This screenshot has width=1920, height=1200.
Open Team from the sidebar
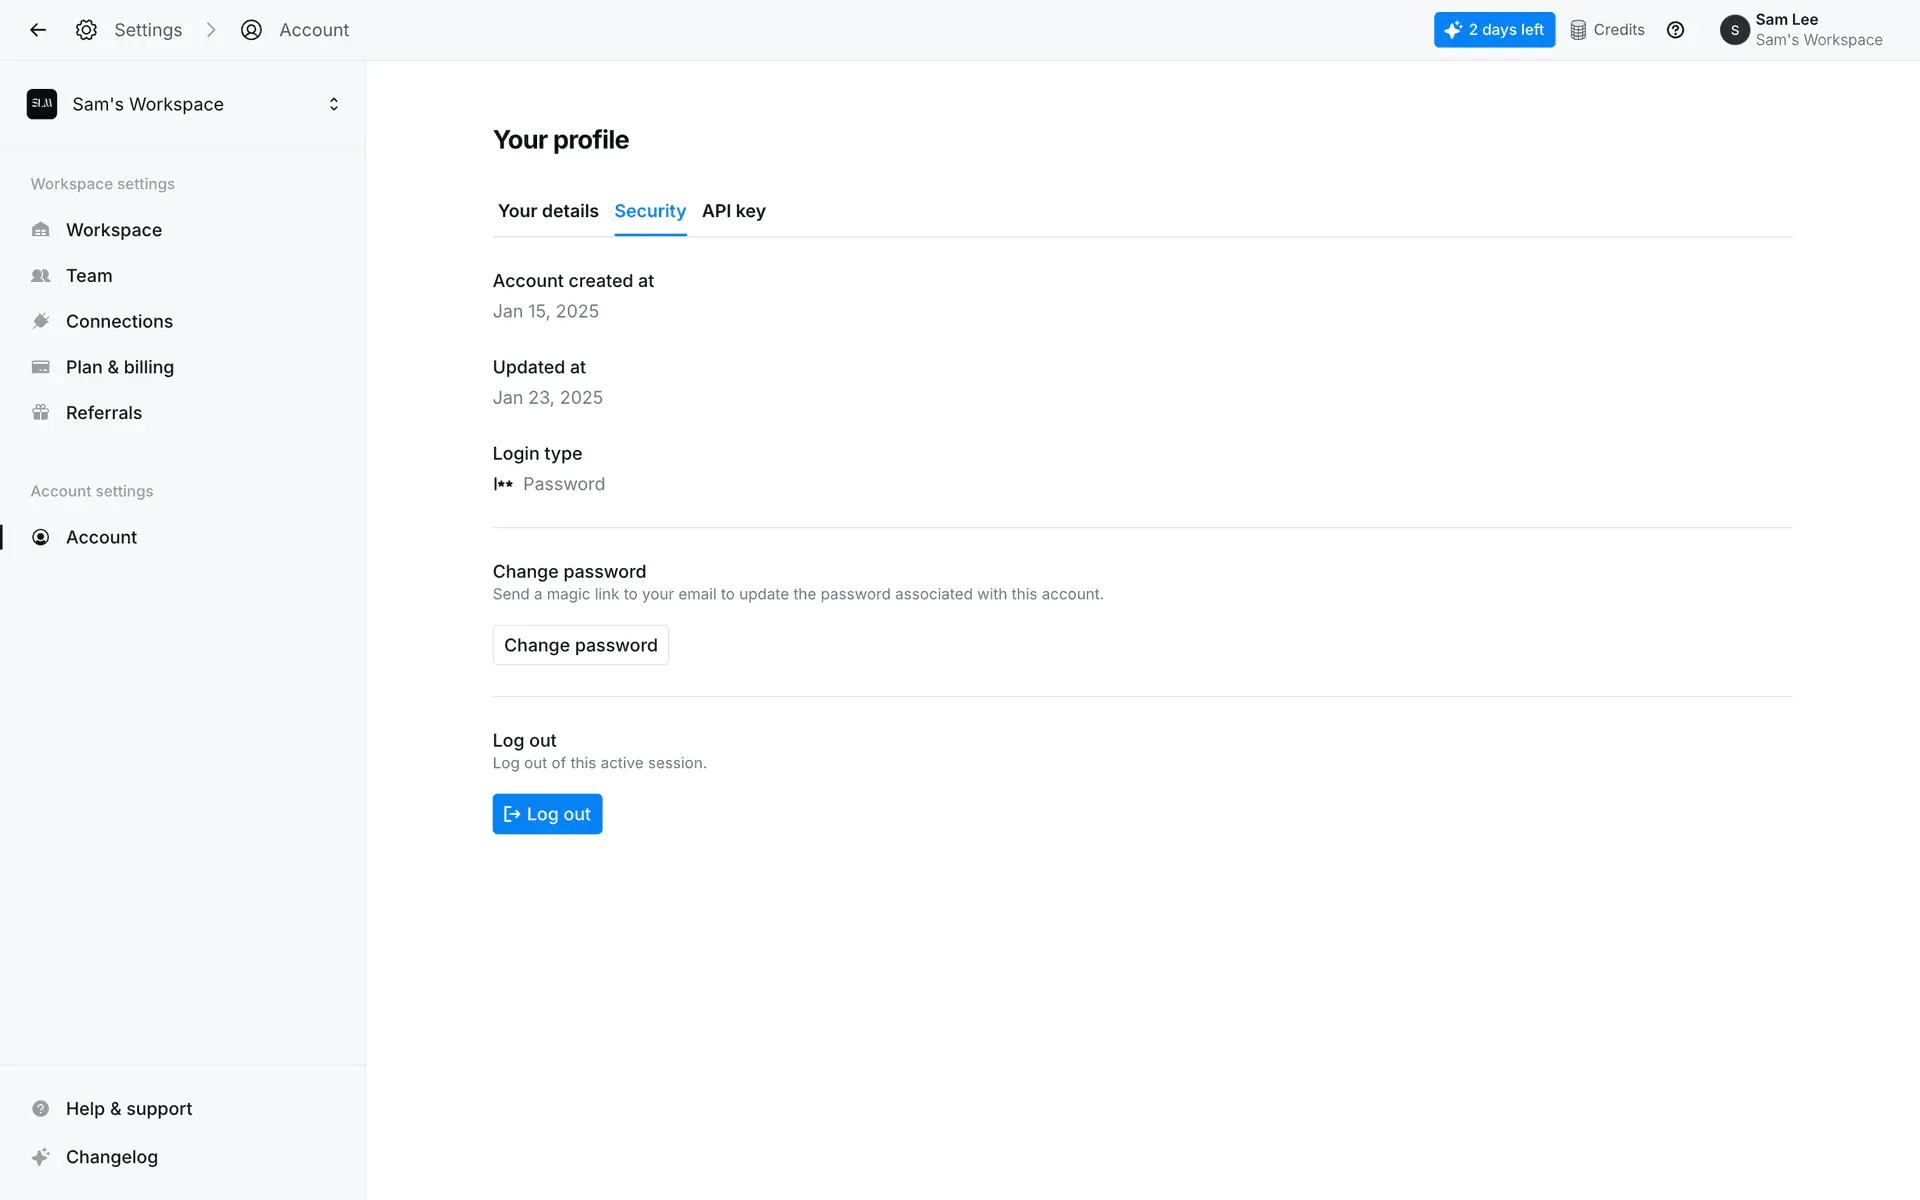click(x=89, y=276)
